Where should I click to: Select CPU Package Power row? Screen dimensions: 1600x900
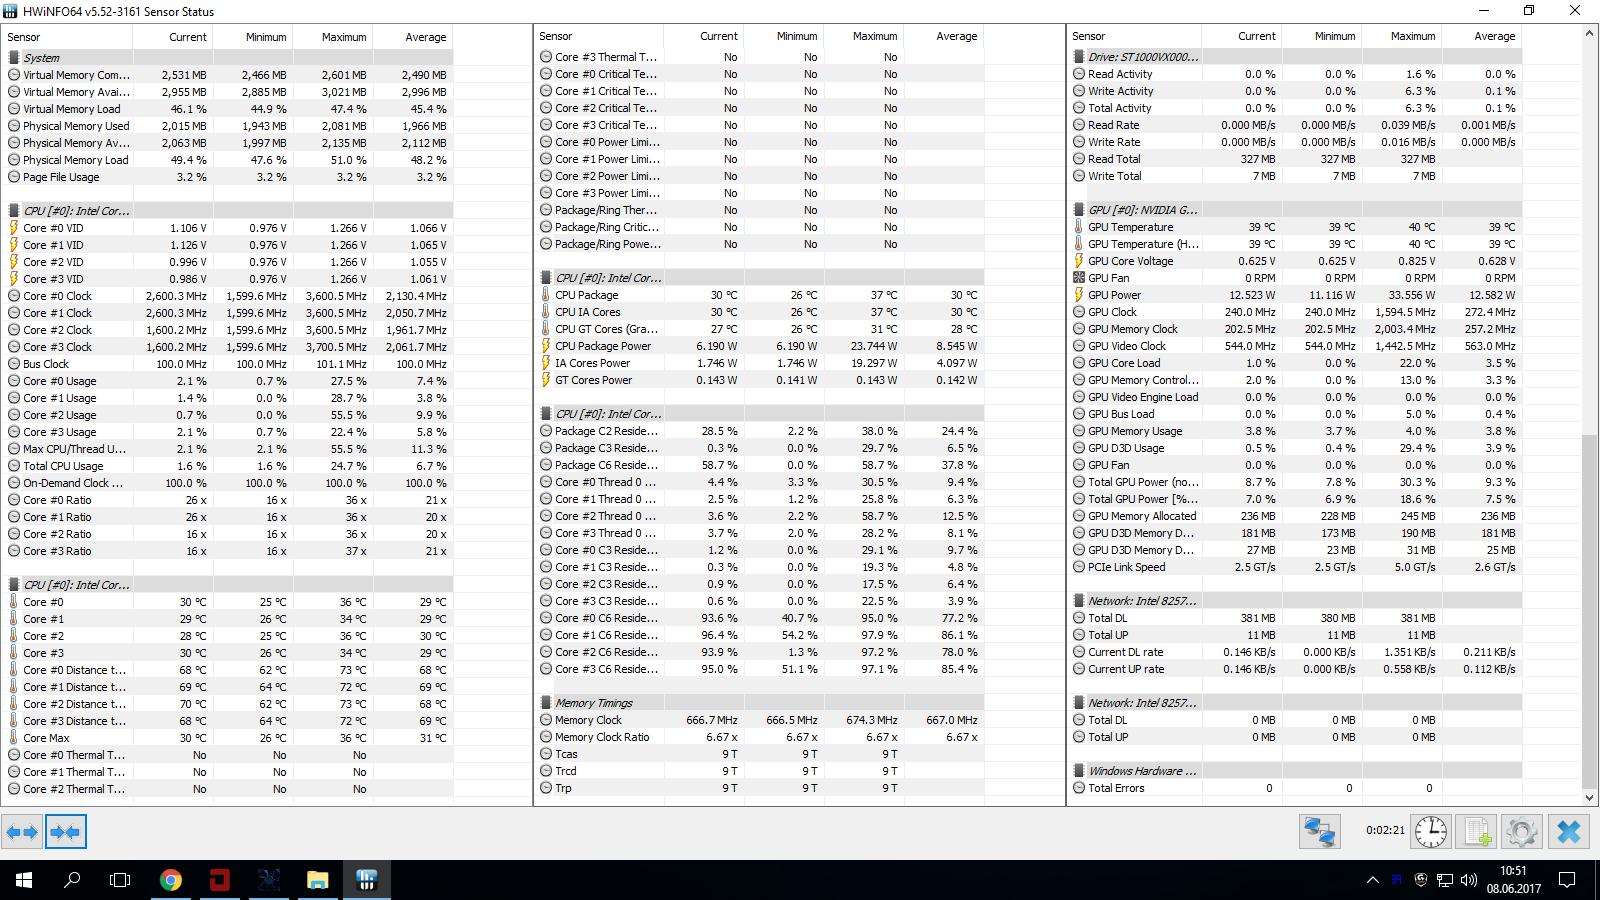tap(760, 346)
